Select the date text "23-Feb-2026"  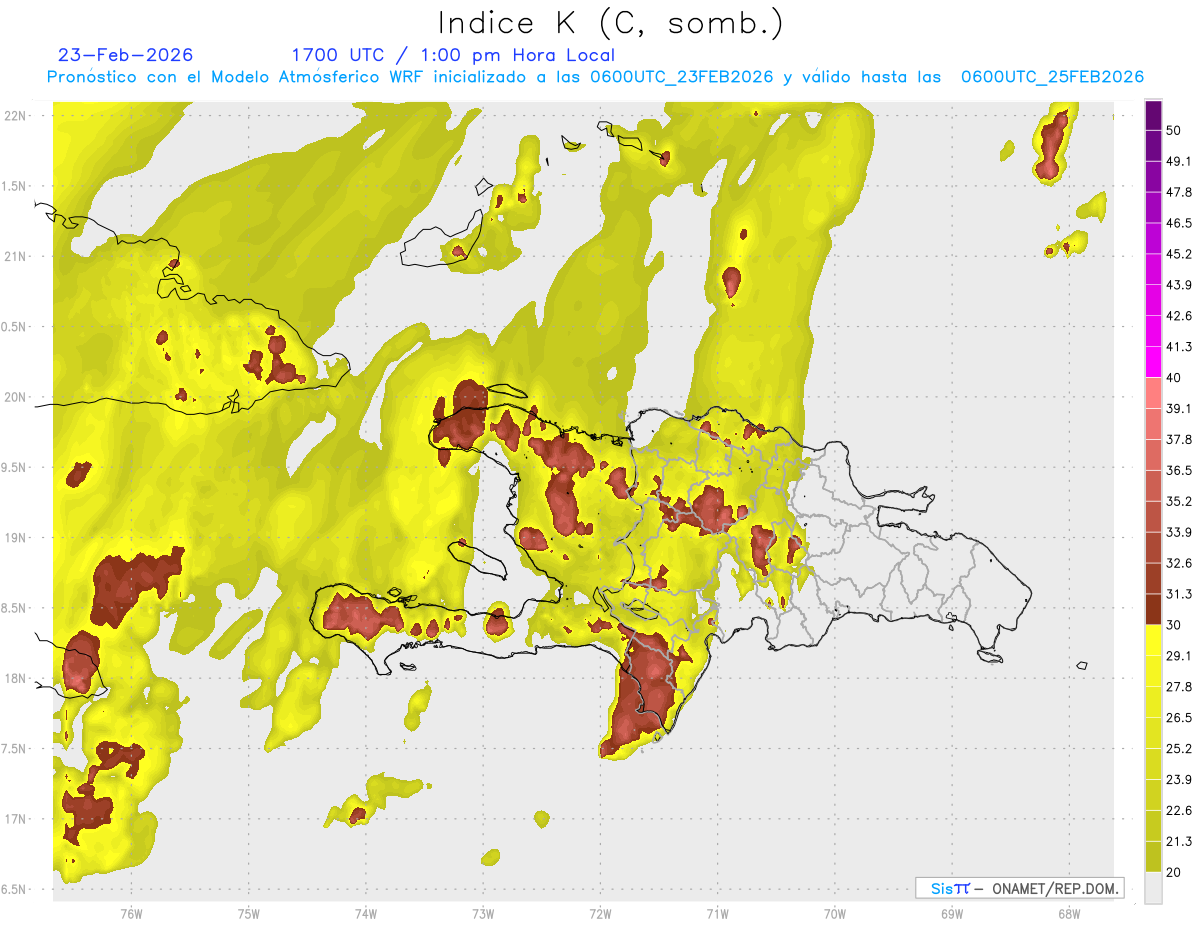coord(125,55)
